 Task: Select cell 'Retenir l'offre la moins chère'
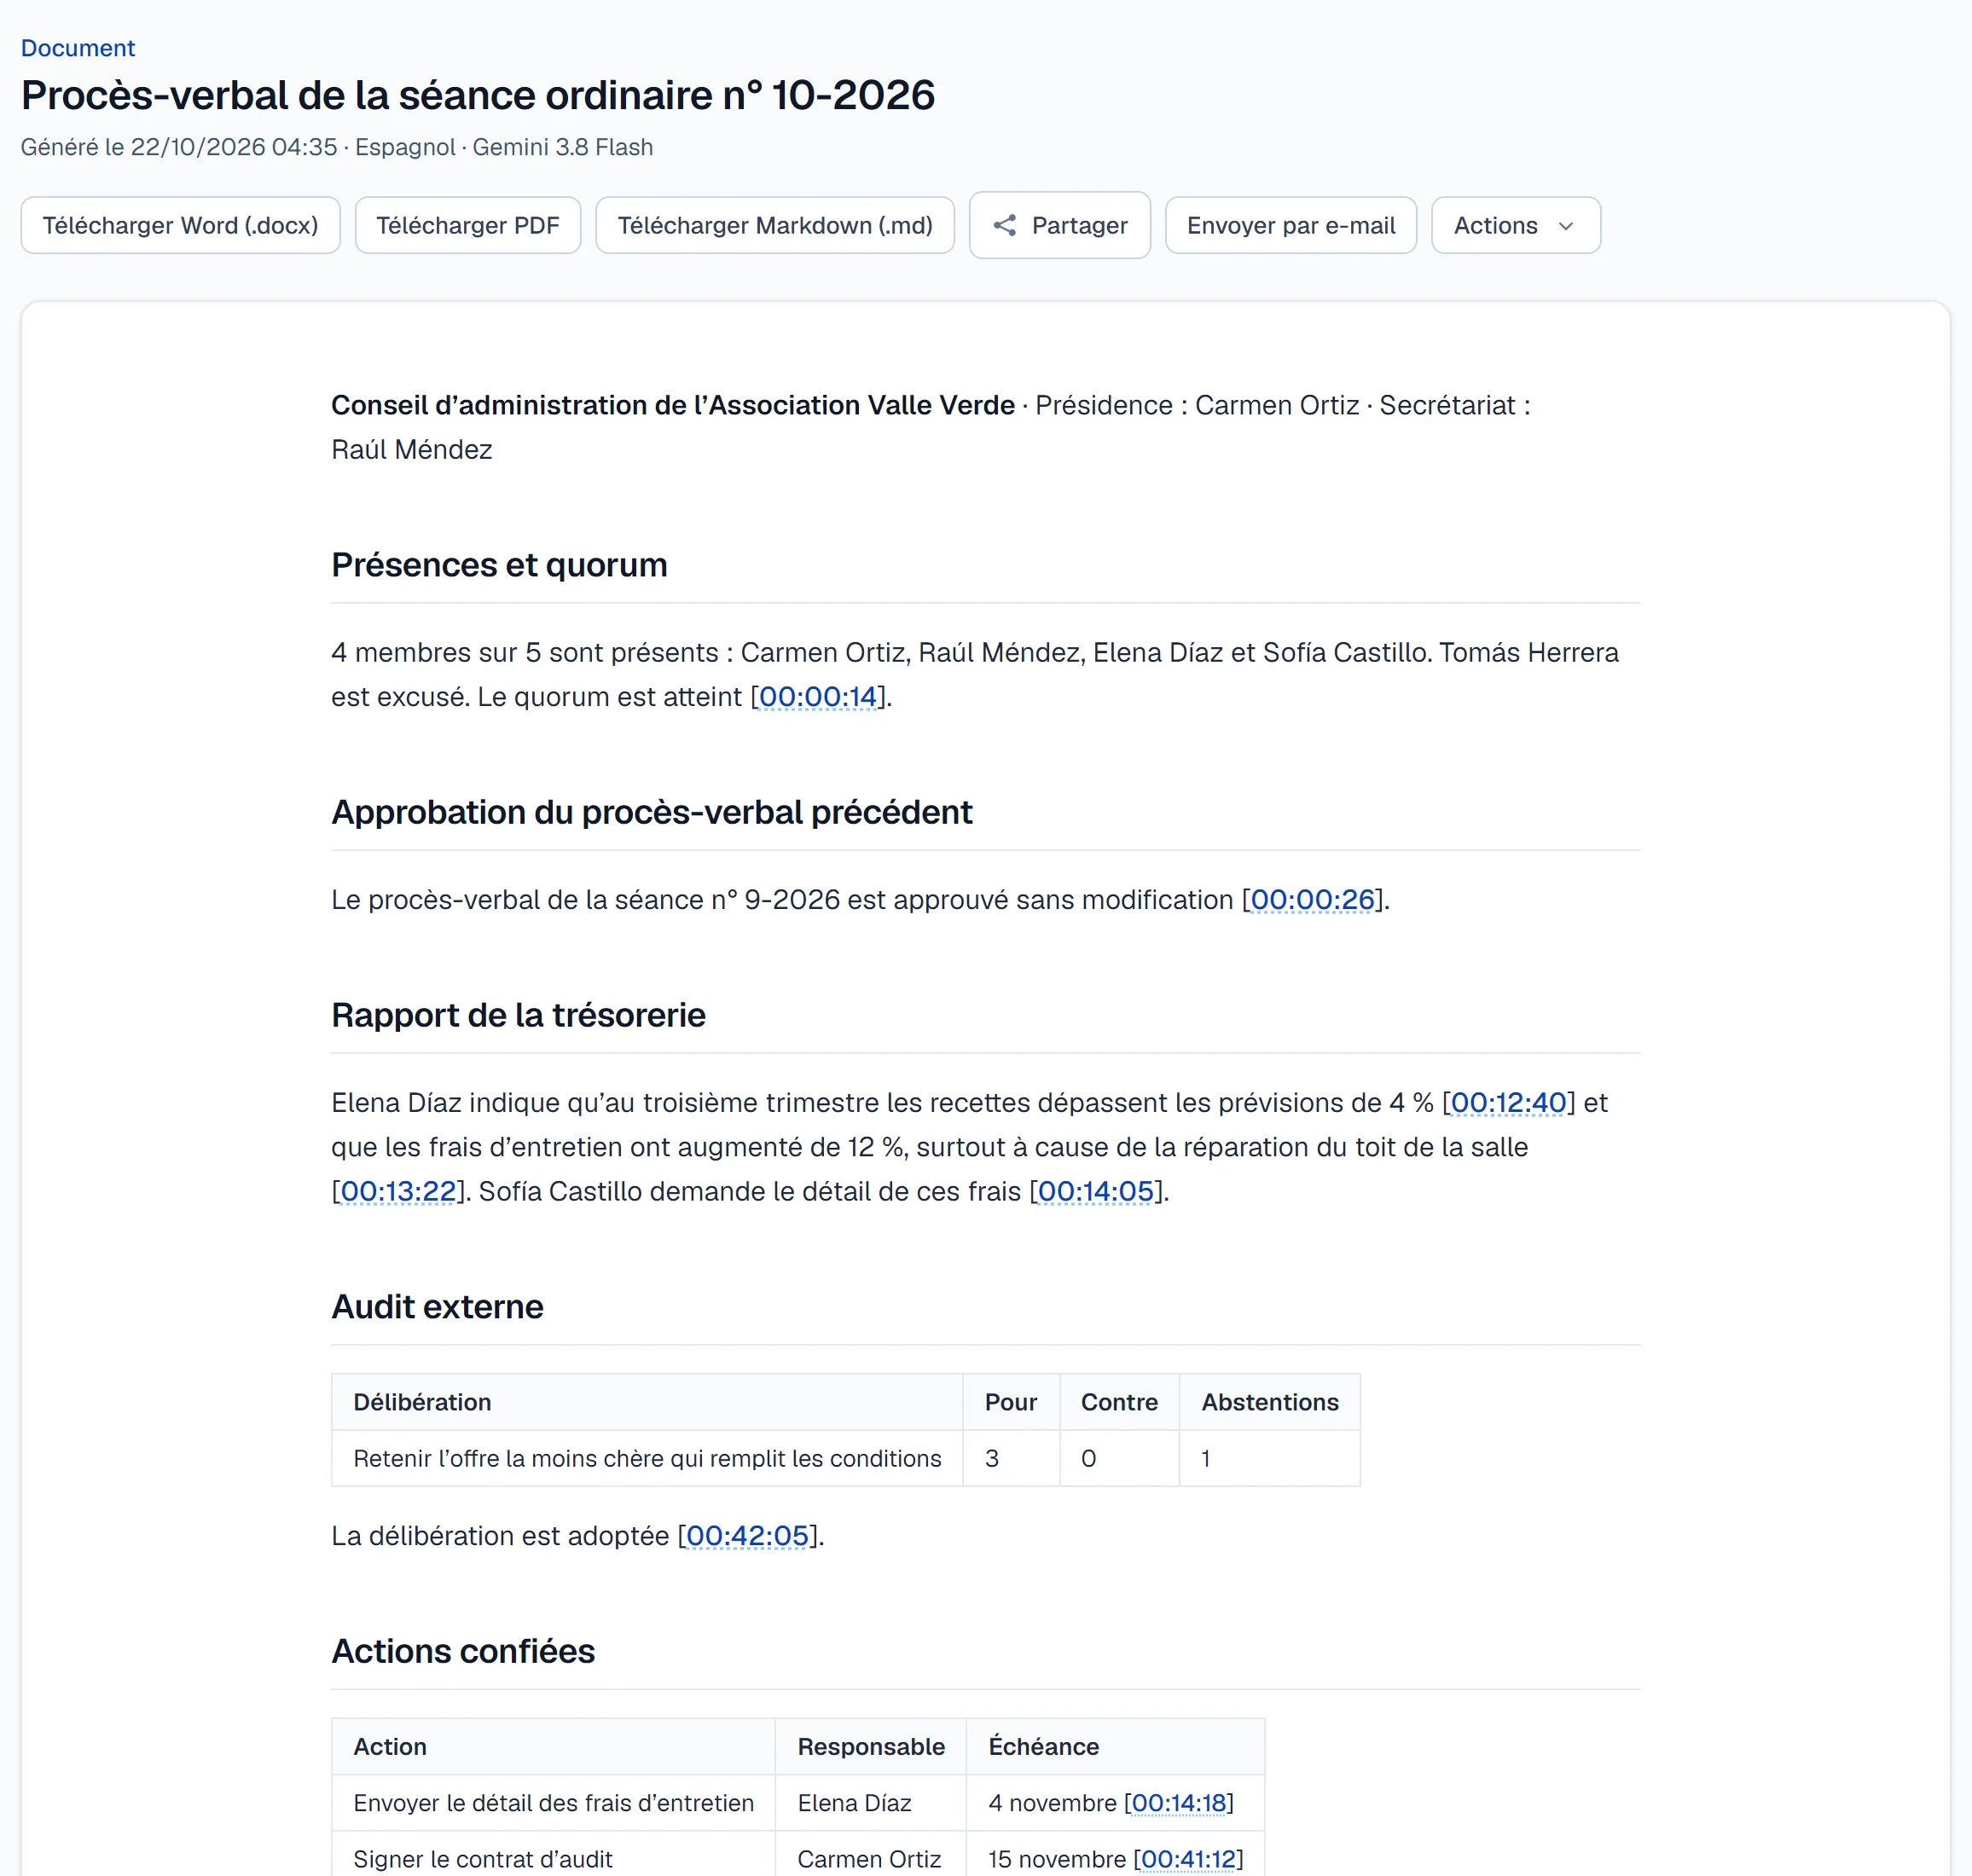point(647,1459)
